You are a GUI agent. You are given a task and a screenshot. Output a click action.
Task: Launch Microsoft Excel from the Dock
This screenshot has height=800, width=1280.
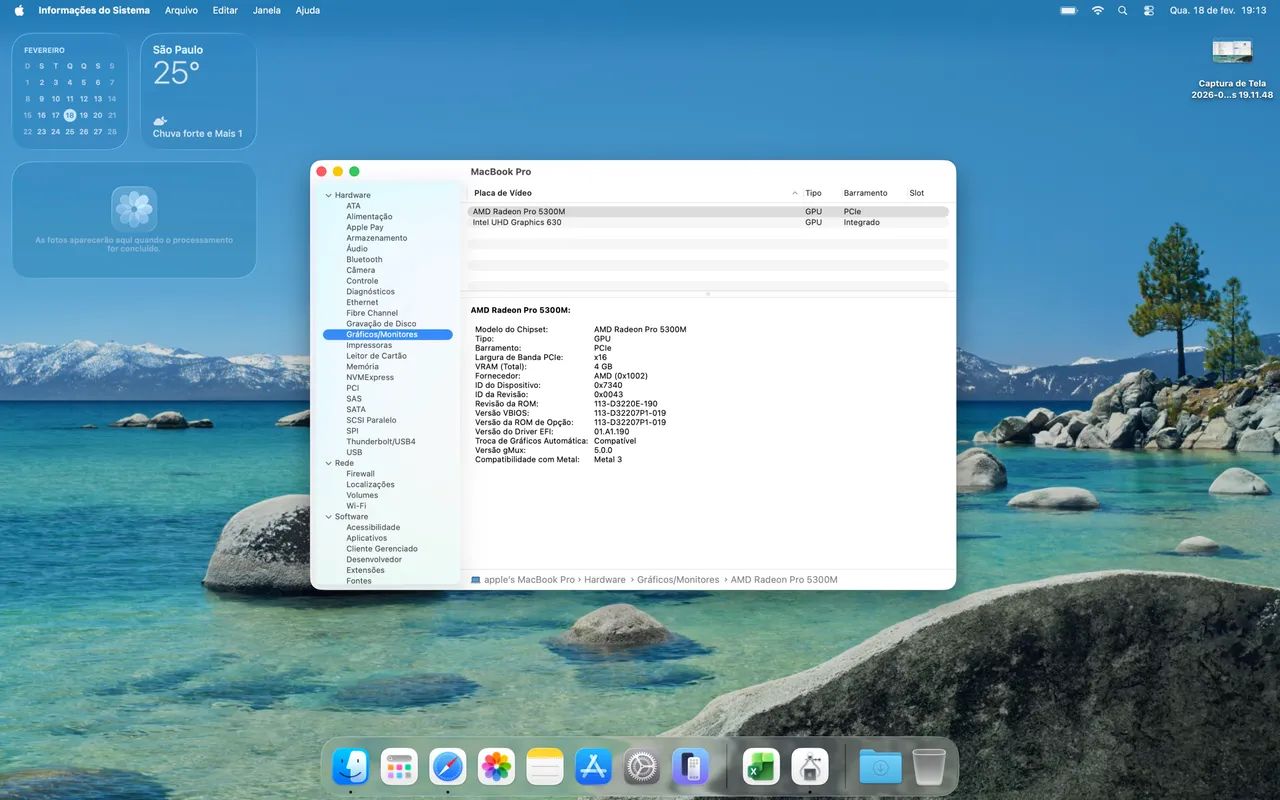coord(760,766)
